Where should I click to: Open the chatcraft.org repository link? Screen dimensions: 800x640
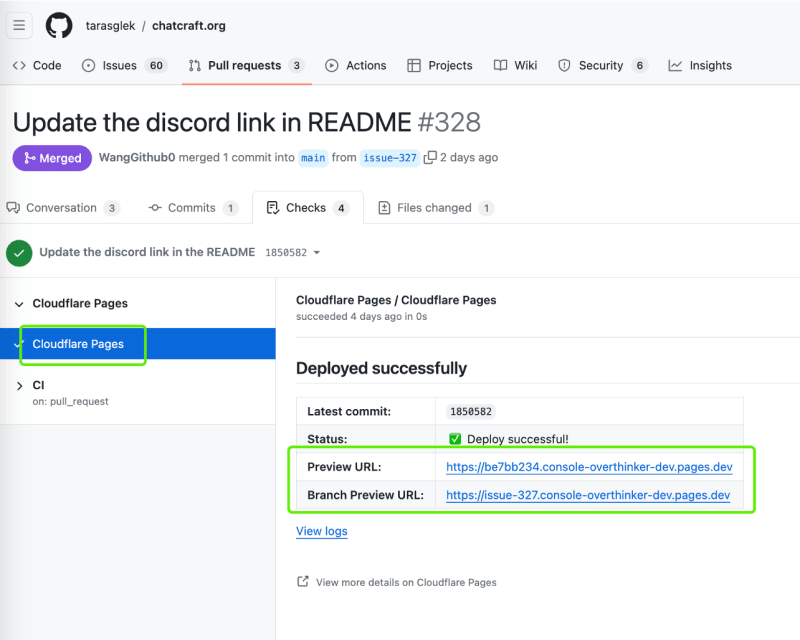pyautogui.click(x=189, y=26)
